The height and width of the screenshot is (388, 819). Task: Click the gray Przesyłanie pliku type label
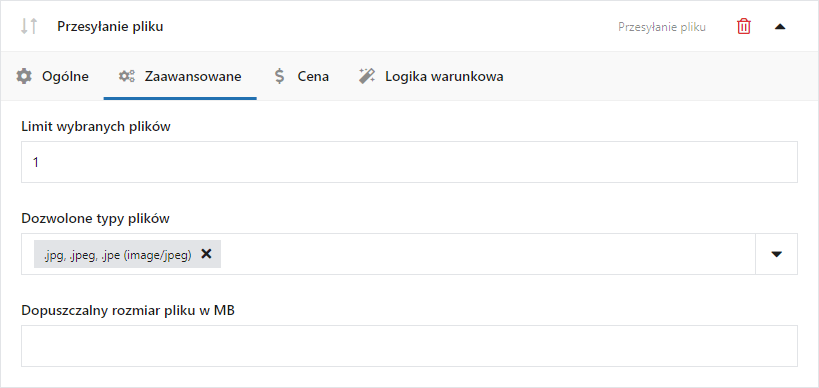pos(662,27)
